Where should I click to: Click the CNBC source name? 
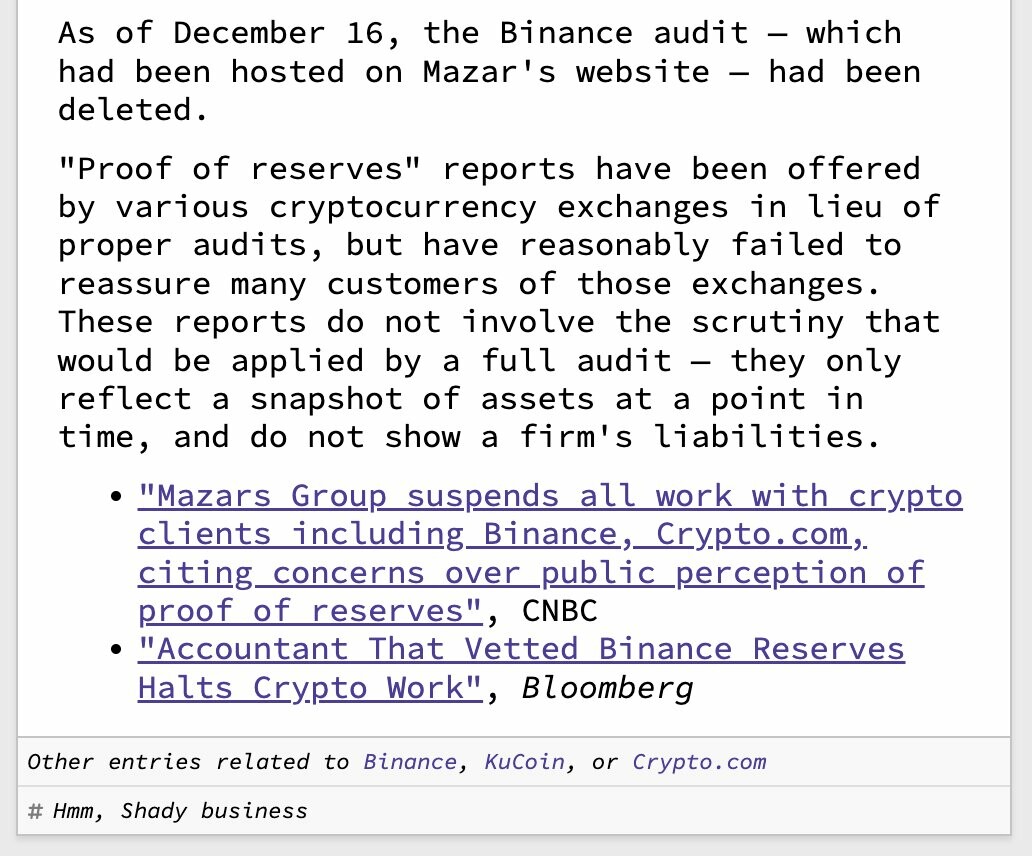point(559,611)
